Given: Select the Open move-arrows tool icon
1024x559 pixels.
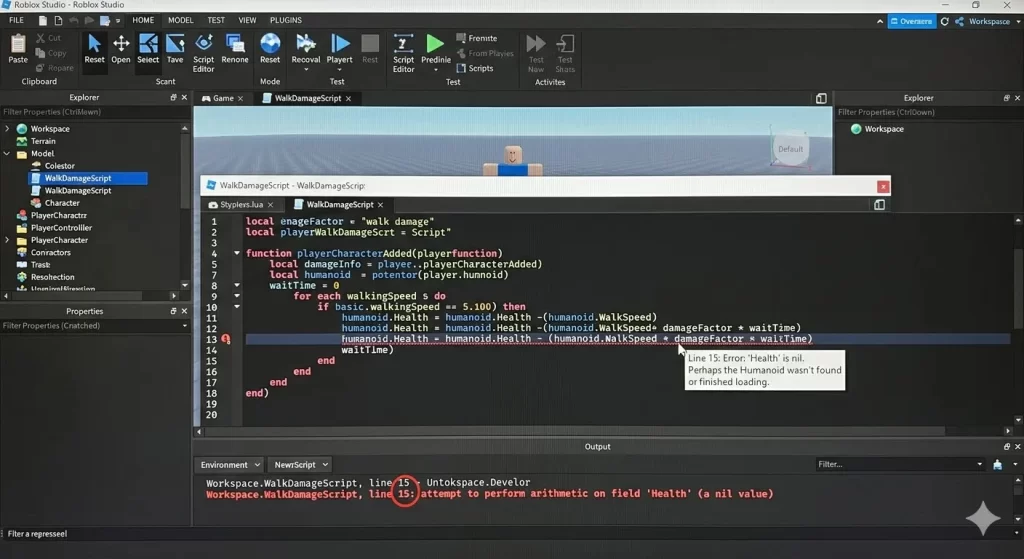Looking at the screenshot, I should click(121, 43).
